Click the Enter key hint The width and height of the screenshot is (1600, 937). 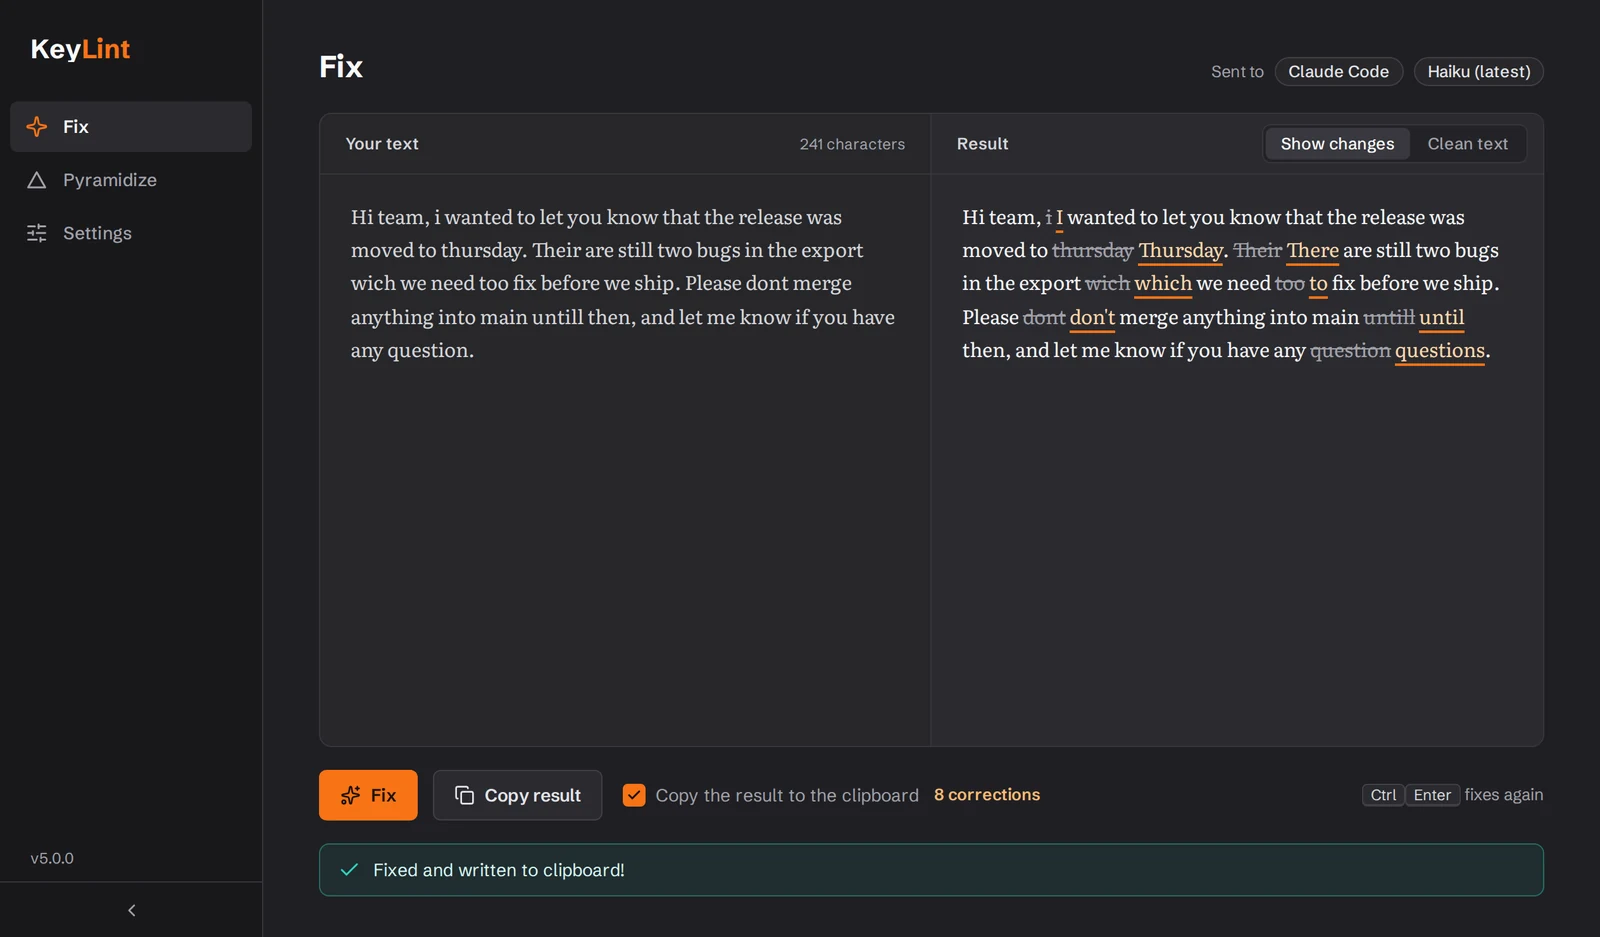coord(1432,795)
